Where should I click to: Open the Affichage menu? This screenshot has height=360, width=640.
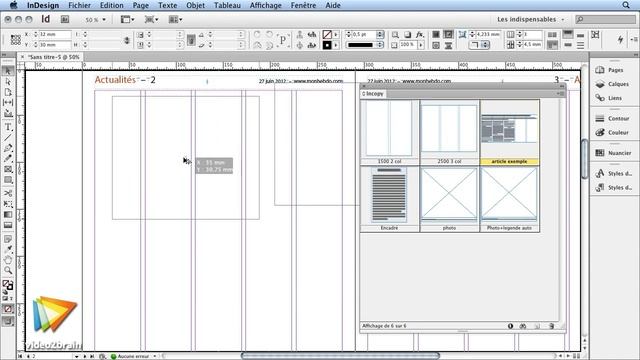click(266, 5)
